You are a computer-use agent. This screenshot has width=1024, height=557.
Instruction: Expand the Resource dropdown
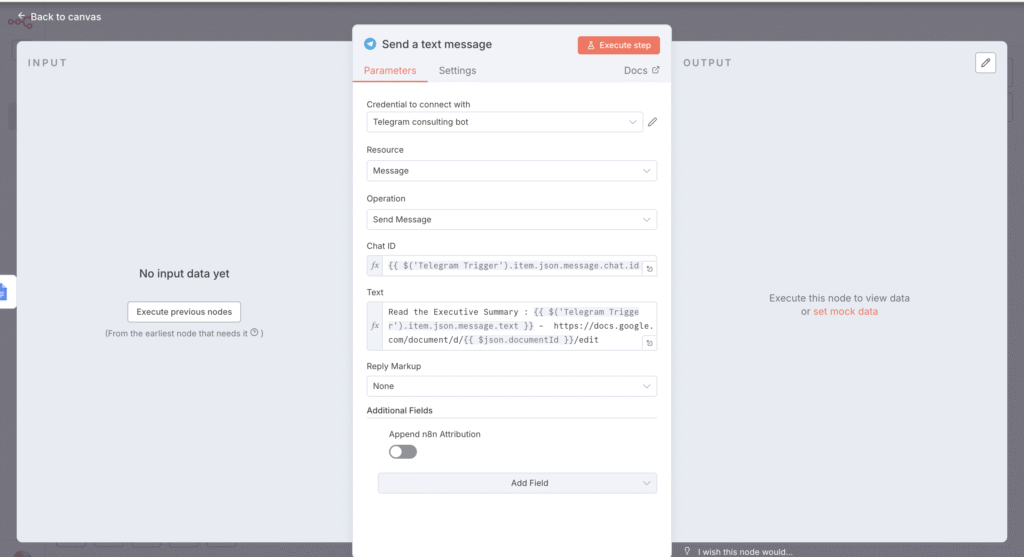pos(511,171)
